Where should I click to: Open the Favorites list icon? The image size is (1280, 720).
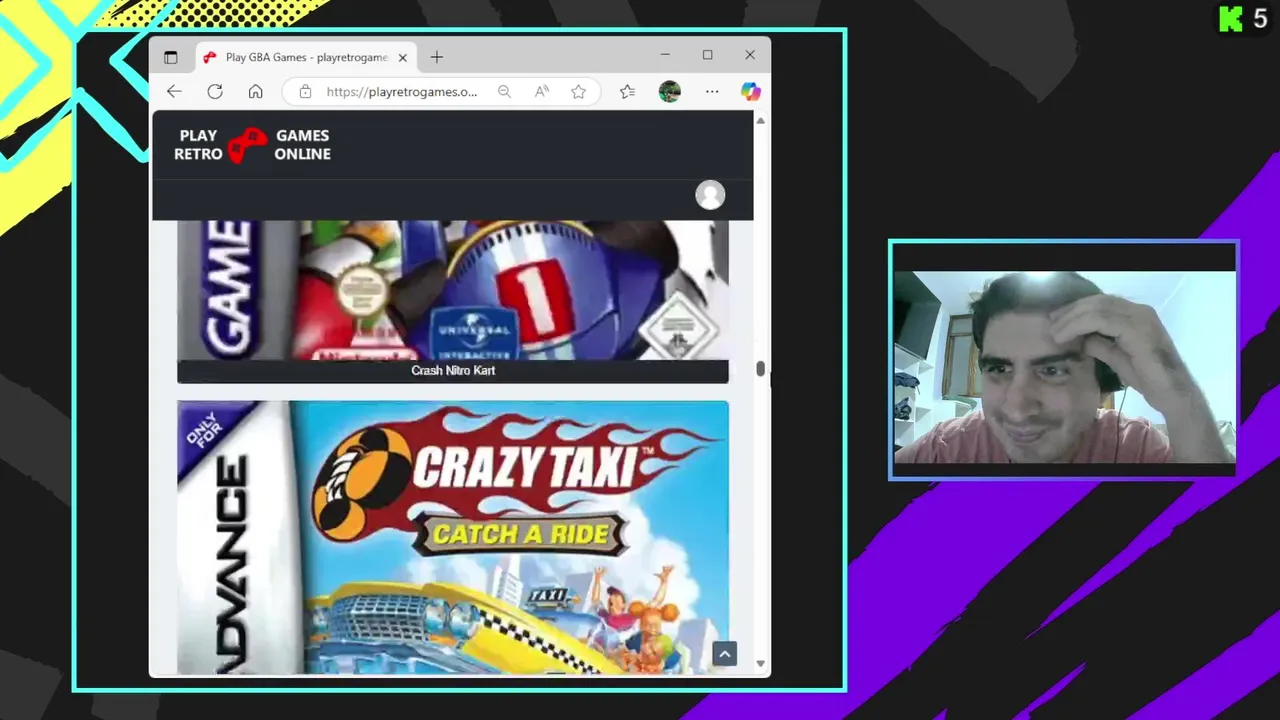pos(627,92)
